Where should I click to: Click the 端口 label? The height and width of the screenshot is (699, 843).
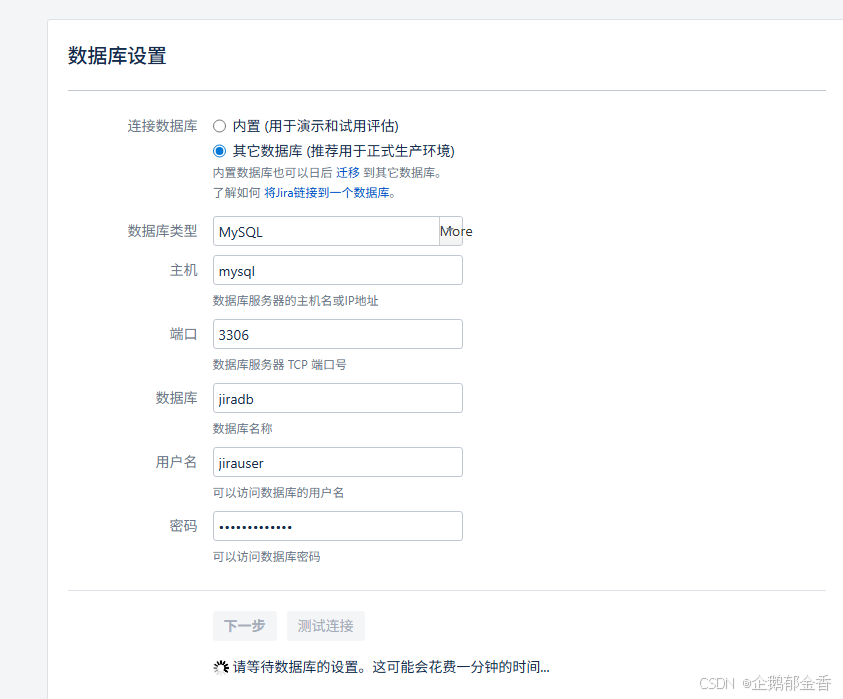point(184,334)
